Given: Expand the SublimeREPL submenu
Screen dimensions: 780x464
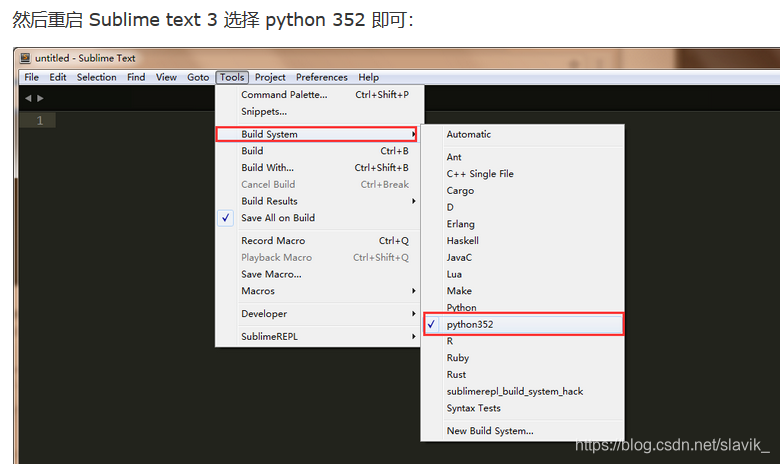Looking at the screenshot, I should click(x=318, y=336).
